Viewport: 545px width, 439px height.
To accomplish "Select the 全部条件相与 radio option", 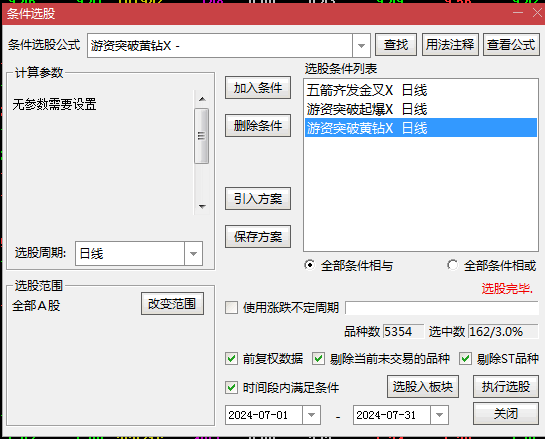I will (x=309, y=265).
